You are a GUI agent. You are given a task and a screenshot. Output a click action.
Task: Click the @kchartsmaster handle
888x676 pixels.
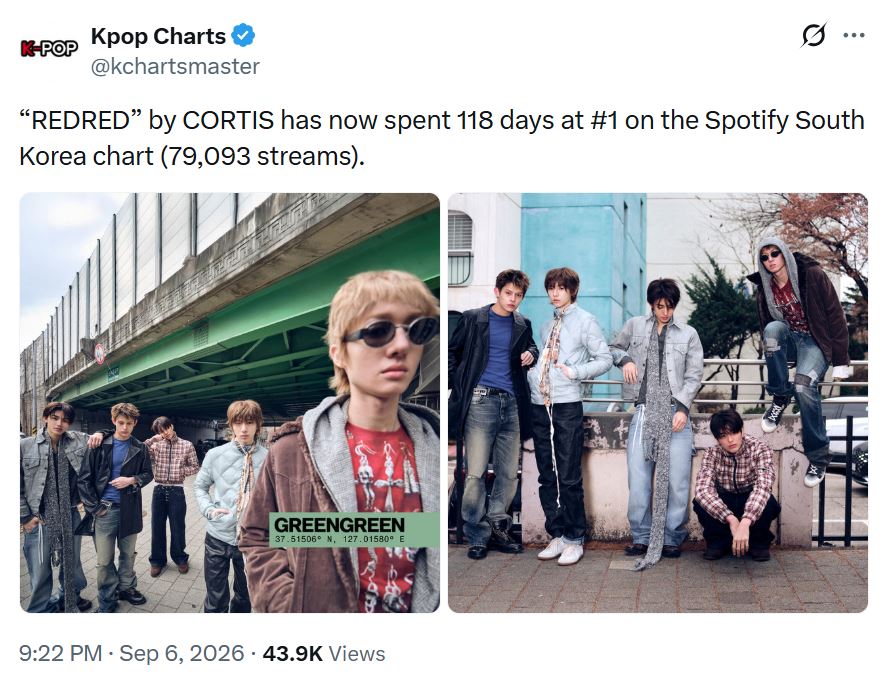pos(175,66)
